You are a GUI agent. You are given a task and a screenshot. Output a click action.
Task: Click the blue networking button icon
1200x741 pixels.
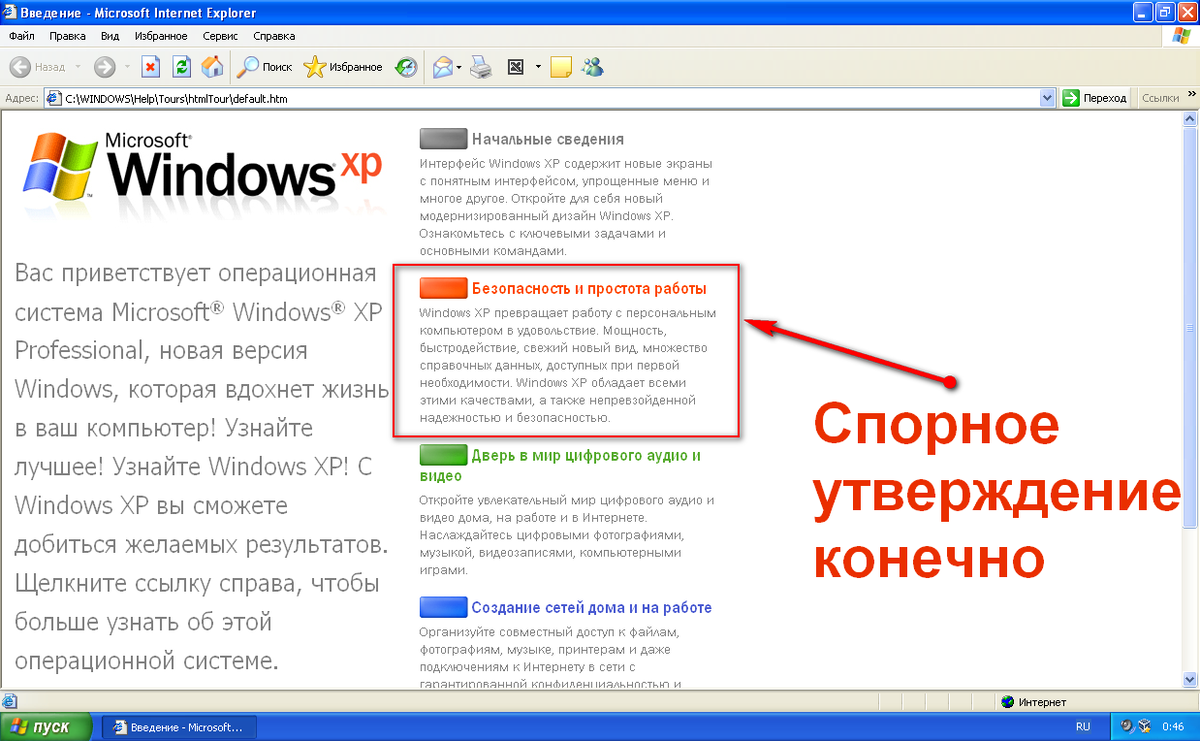[444, 607]
